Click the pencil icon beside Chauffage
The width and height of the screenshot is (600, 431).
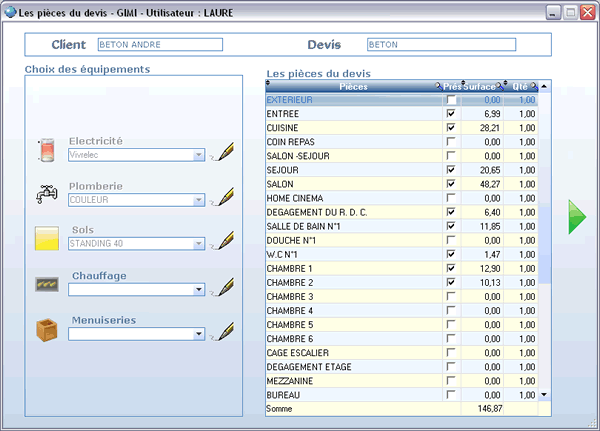[x=227, y=287]
